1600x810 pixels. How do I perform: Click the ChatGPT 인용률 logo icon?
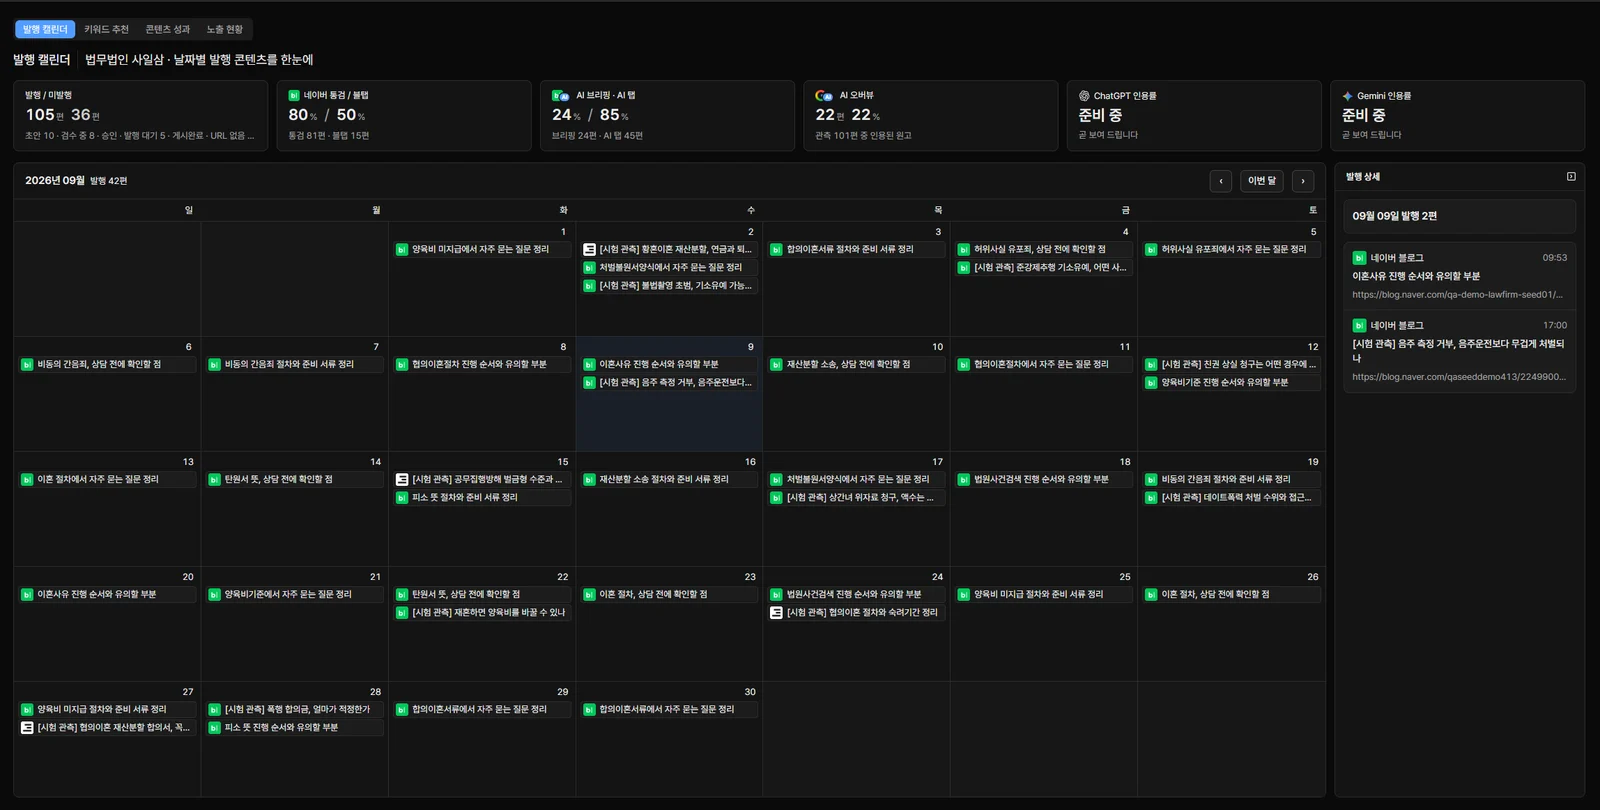point(1084,96)
